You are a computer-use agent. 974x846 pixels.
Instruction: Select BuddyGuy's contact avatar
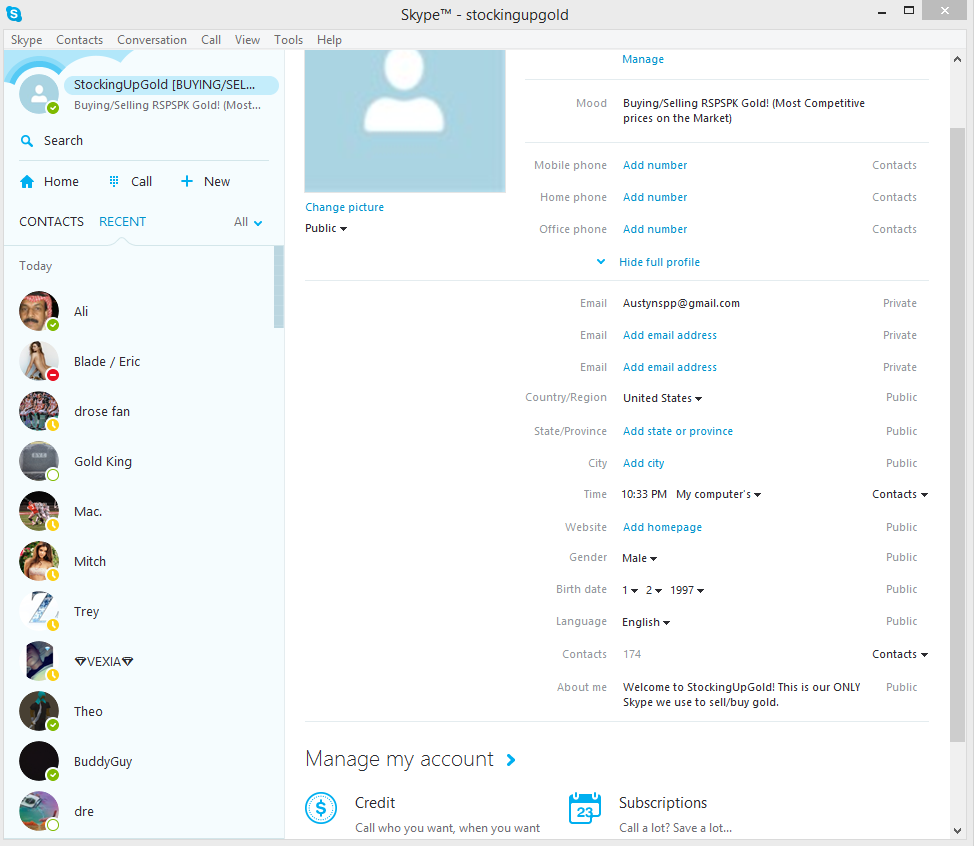[x=39, y=761]
